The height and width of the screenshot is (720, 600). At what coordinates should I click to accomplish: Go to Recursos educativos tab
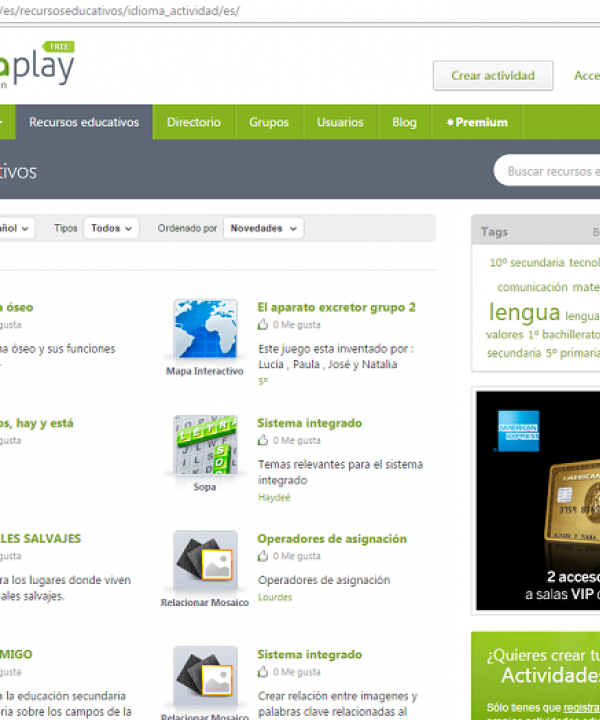tap(84, 122)
